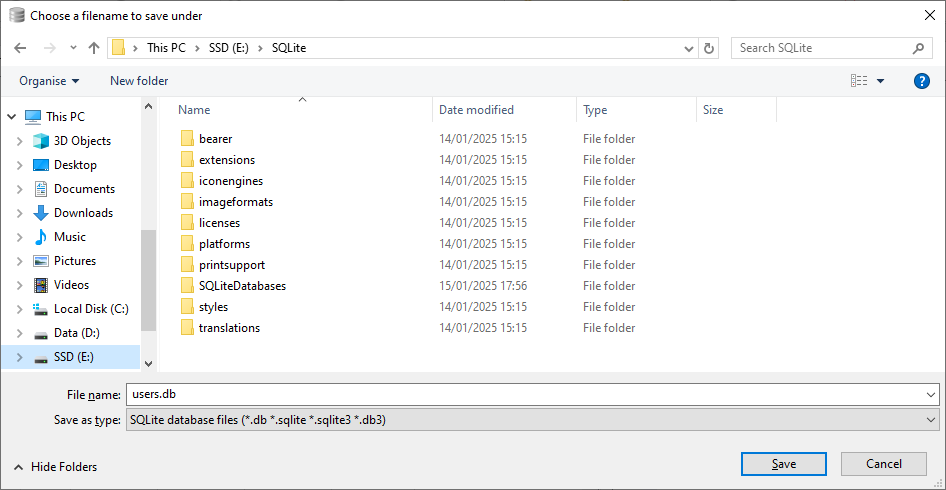The width and height of the screenshot is (946, 490).
Task: Click the styles folder icon
Action: (187, 307)
